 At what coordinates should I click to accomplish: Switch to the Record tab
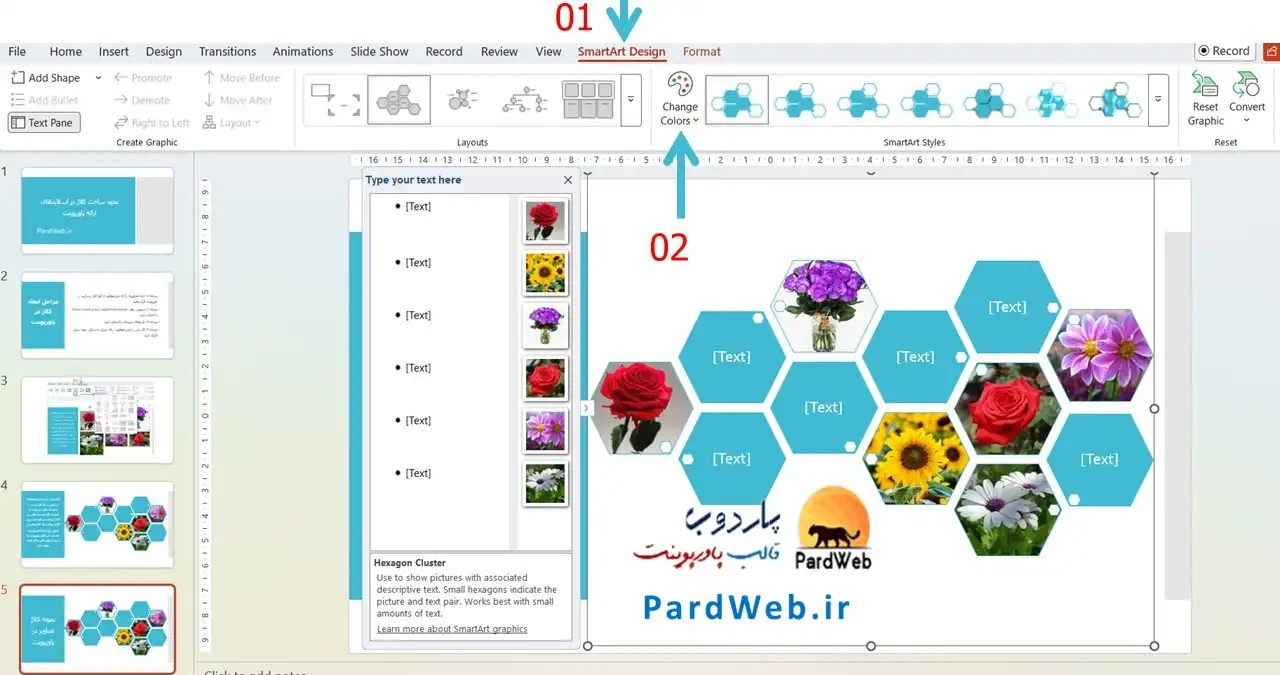point(444,52)
